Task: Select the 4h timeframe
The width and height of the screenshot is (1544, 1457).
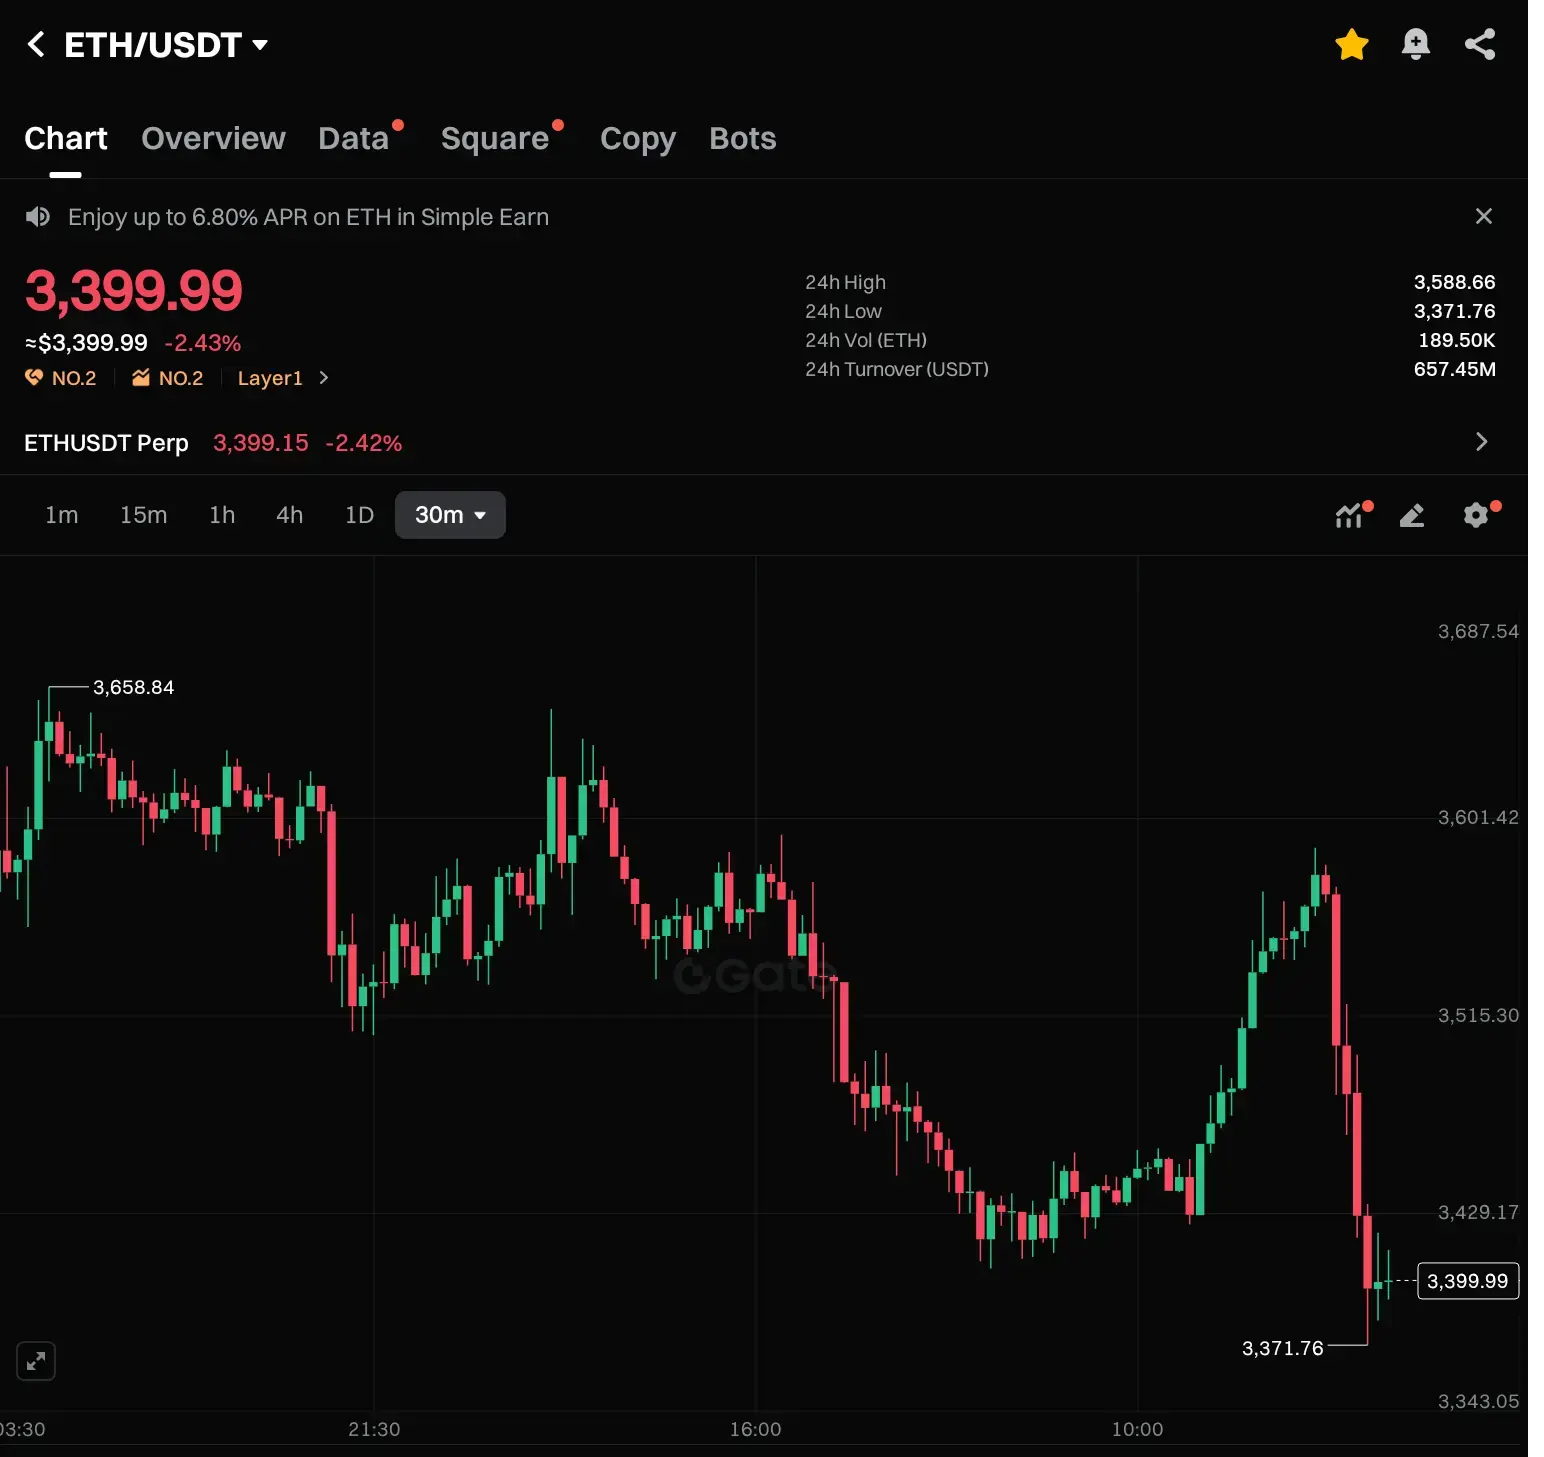Action: tap(290, 515)
